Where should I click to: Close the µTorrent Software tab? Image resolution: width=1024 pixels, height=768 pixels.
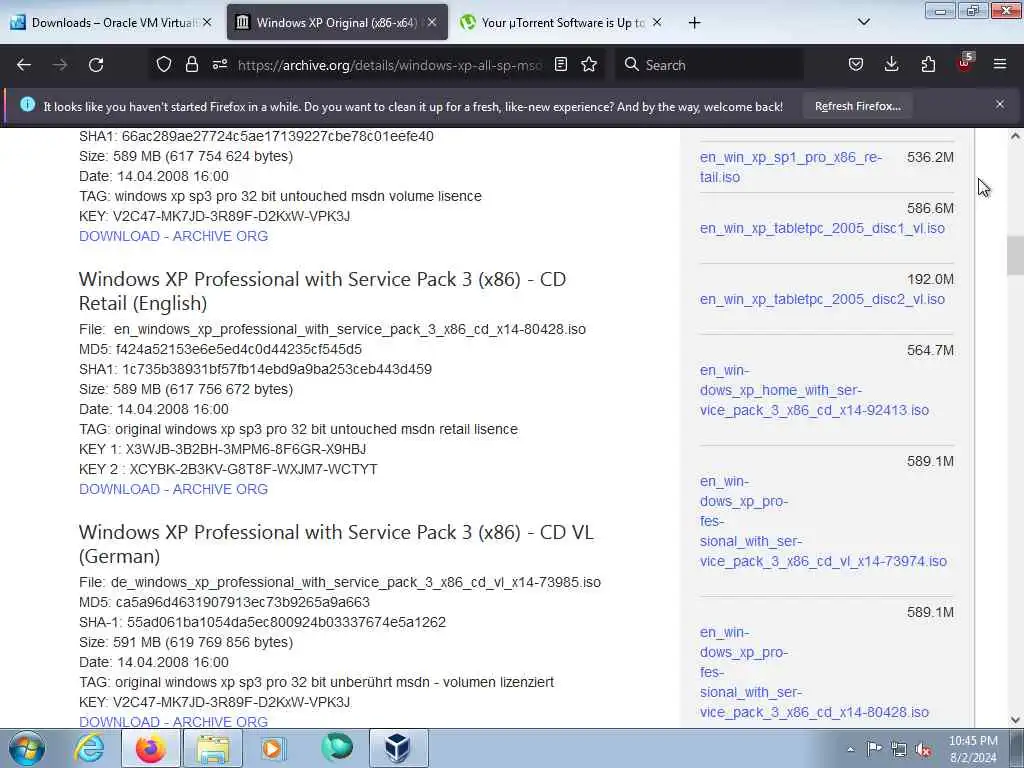coord(657,22)
